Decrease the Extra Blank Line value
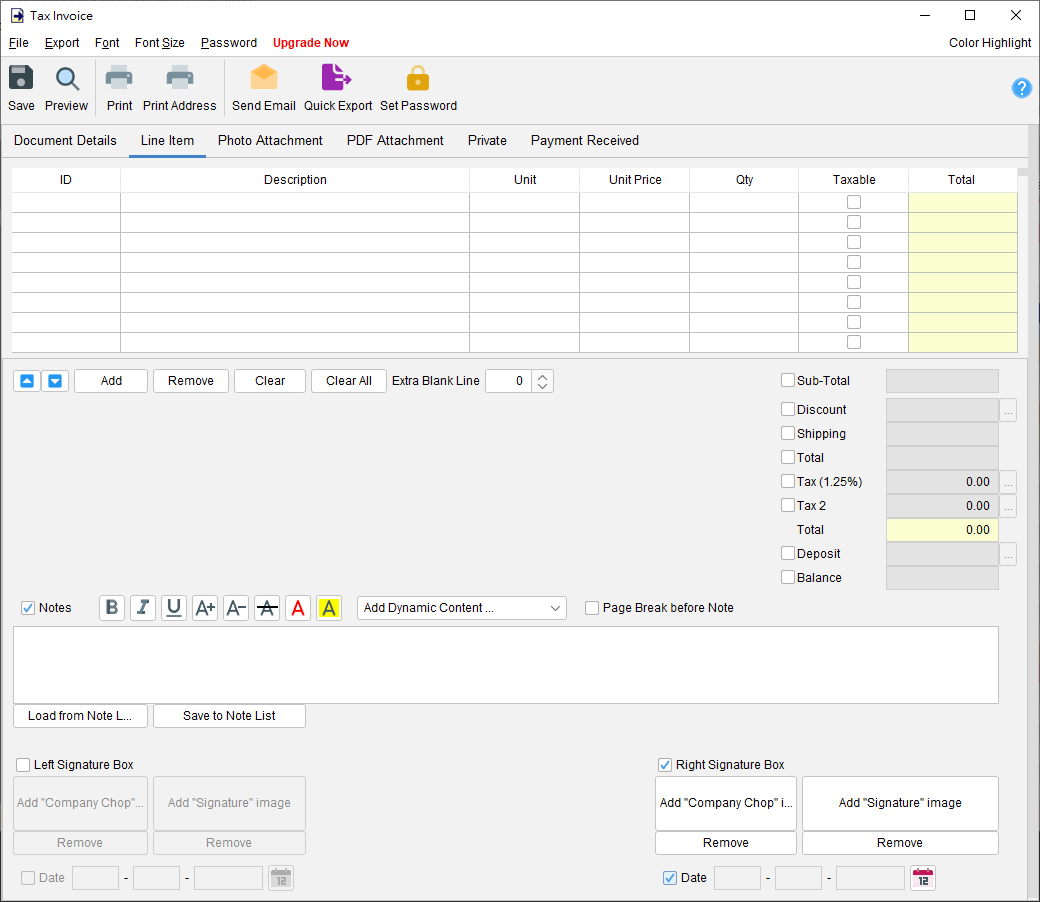Image resolution: width=1040 pixels, height=902 pixels. 543,386
